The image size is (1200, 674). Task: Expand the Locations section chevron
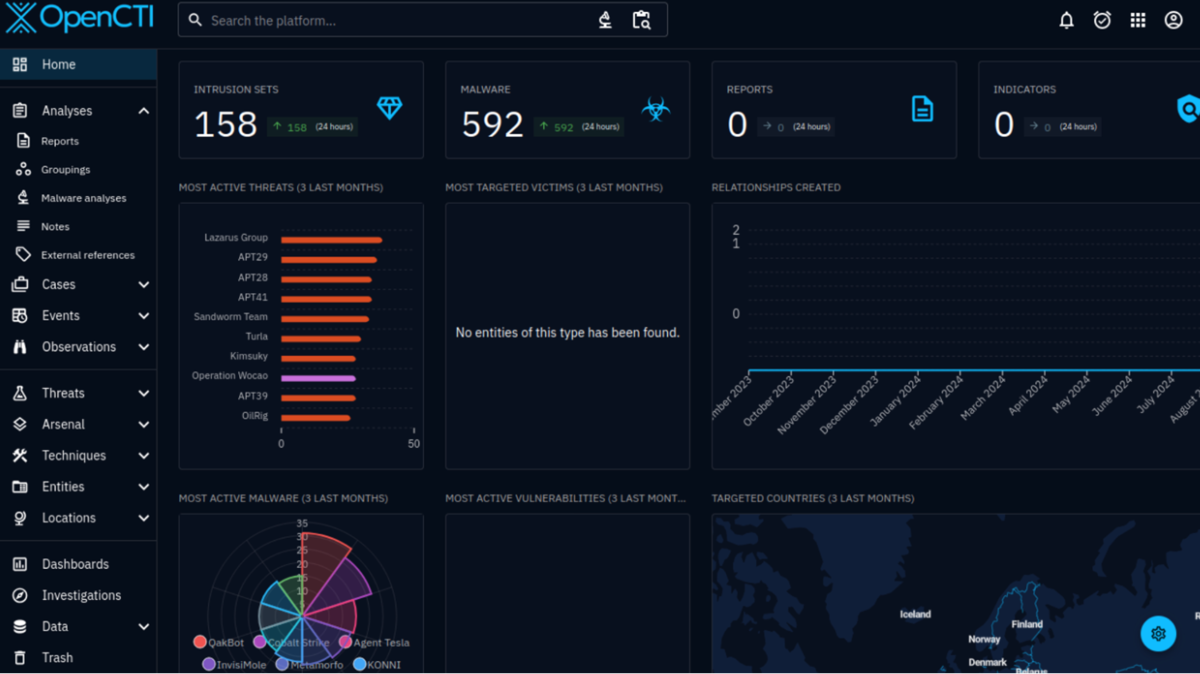point(144,518)
